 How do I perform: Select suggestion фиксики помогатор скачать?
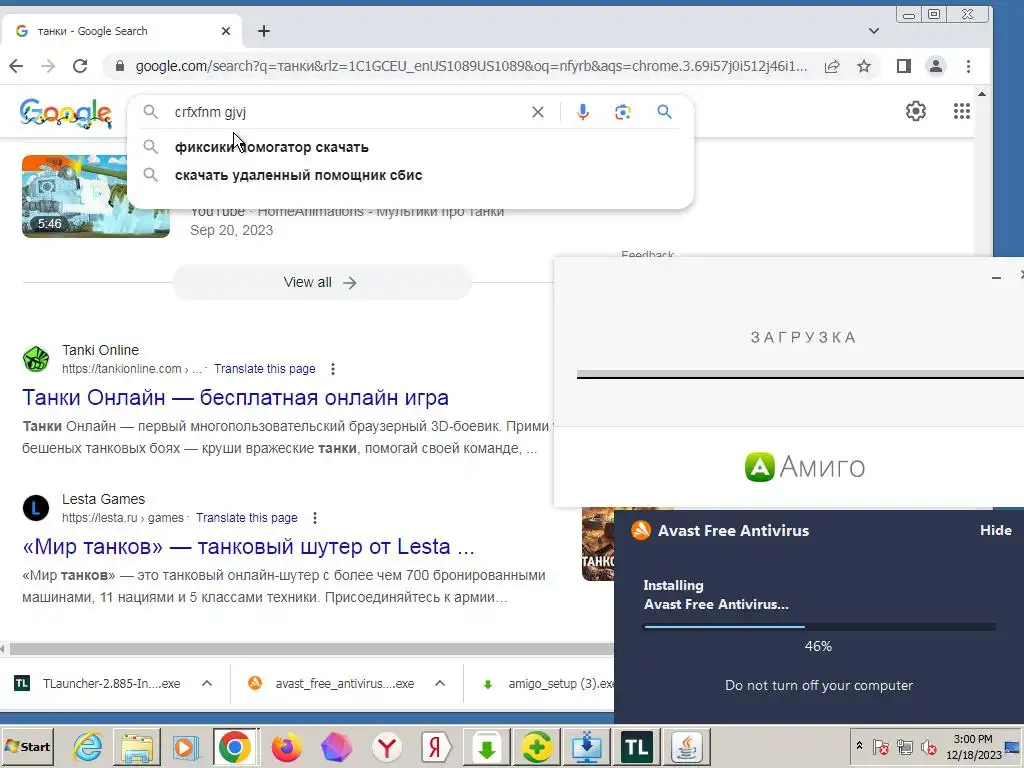pyautogui.click(x=410, y=147)
